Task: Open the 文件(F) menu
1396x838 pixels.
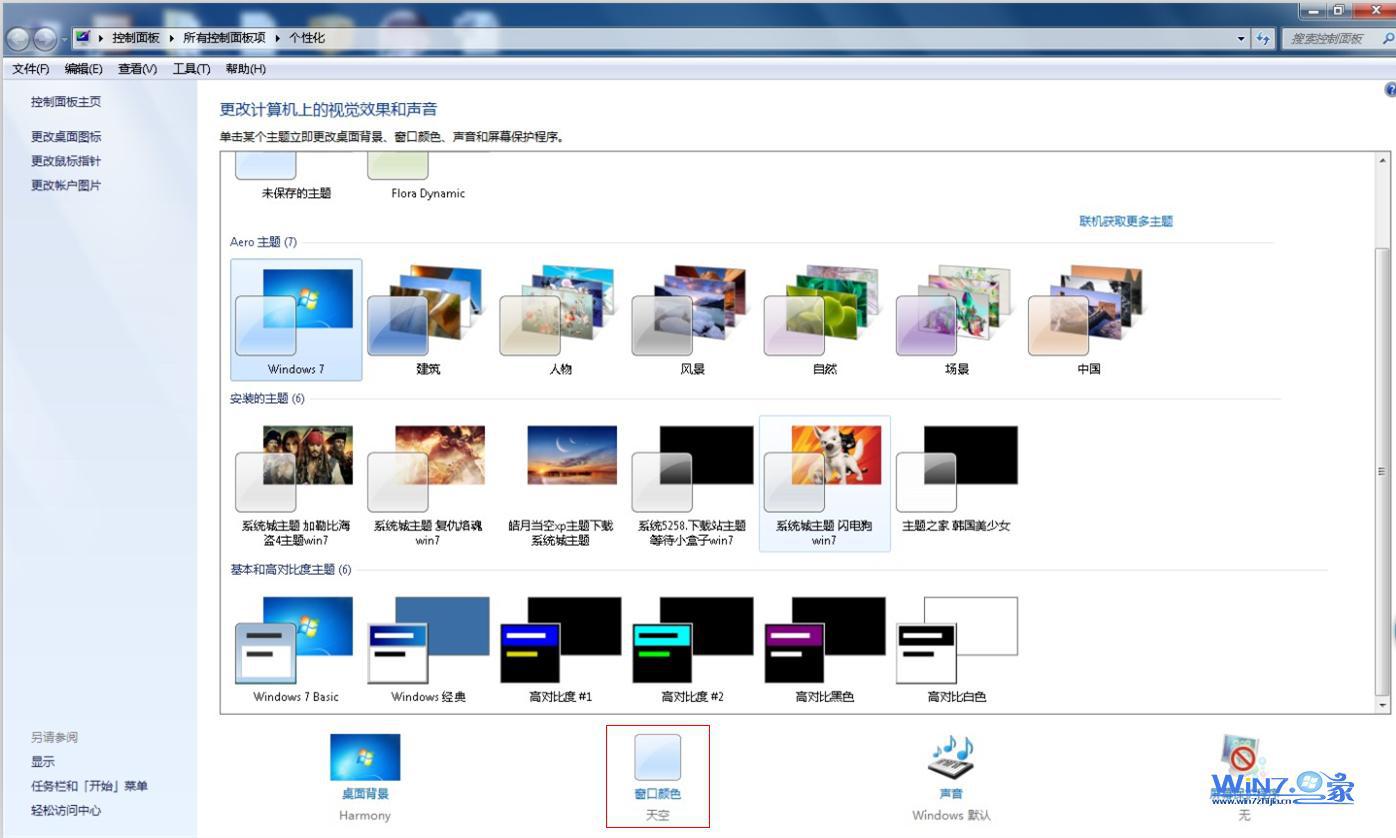Action: [31, 69]
